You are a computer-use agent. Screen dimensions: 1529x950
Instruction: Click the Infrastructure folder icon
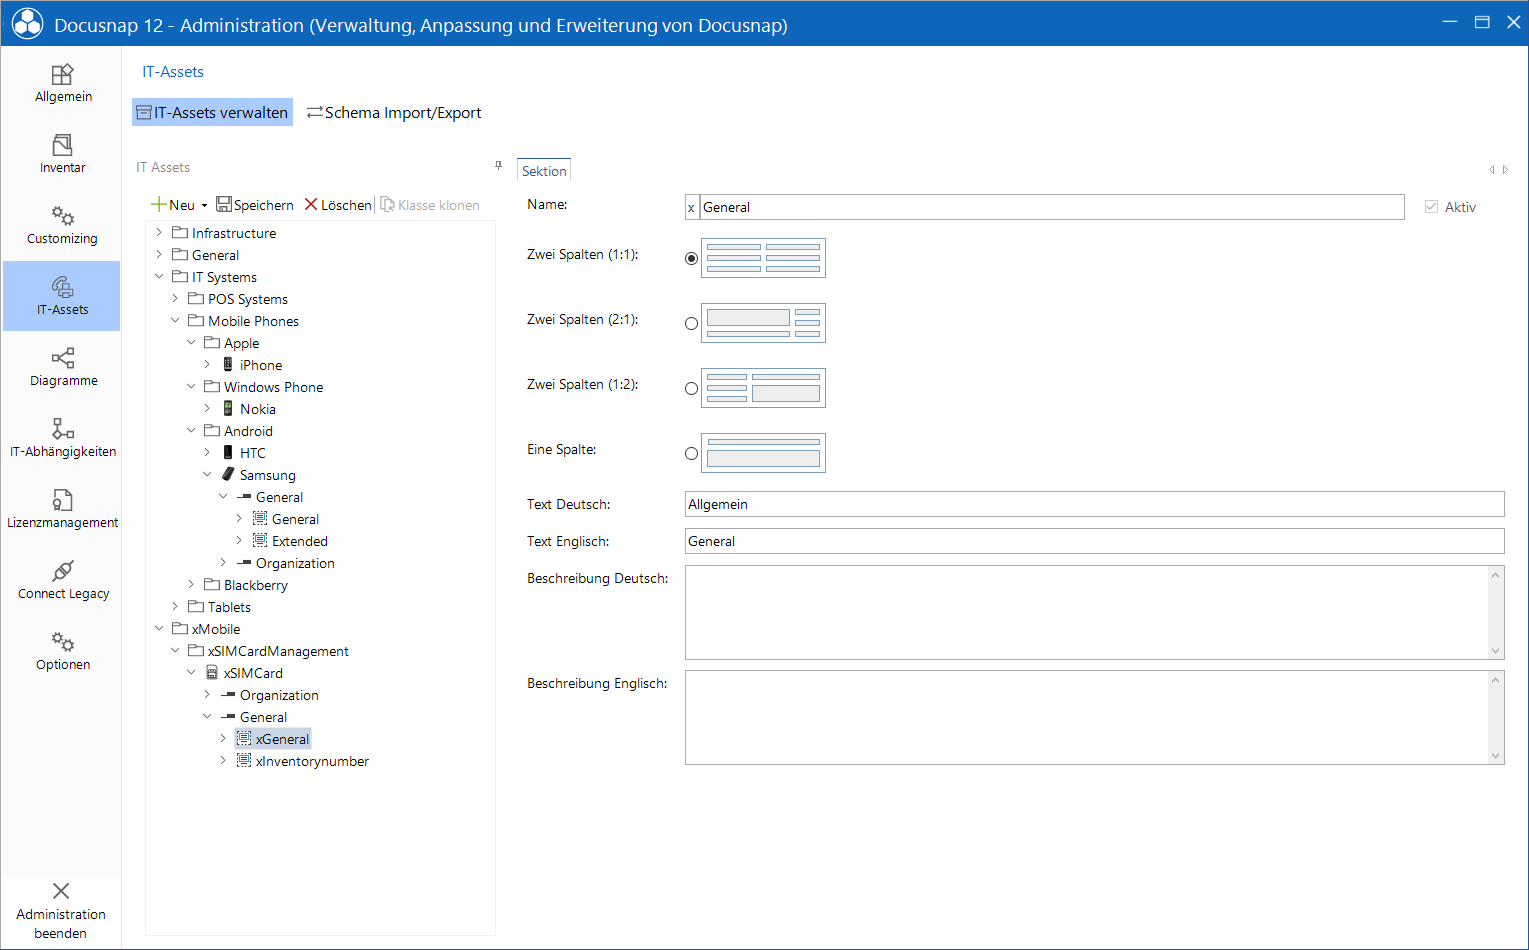[180, 232]
